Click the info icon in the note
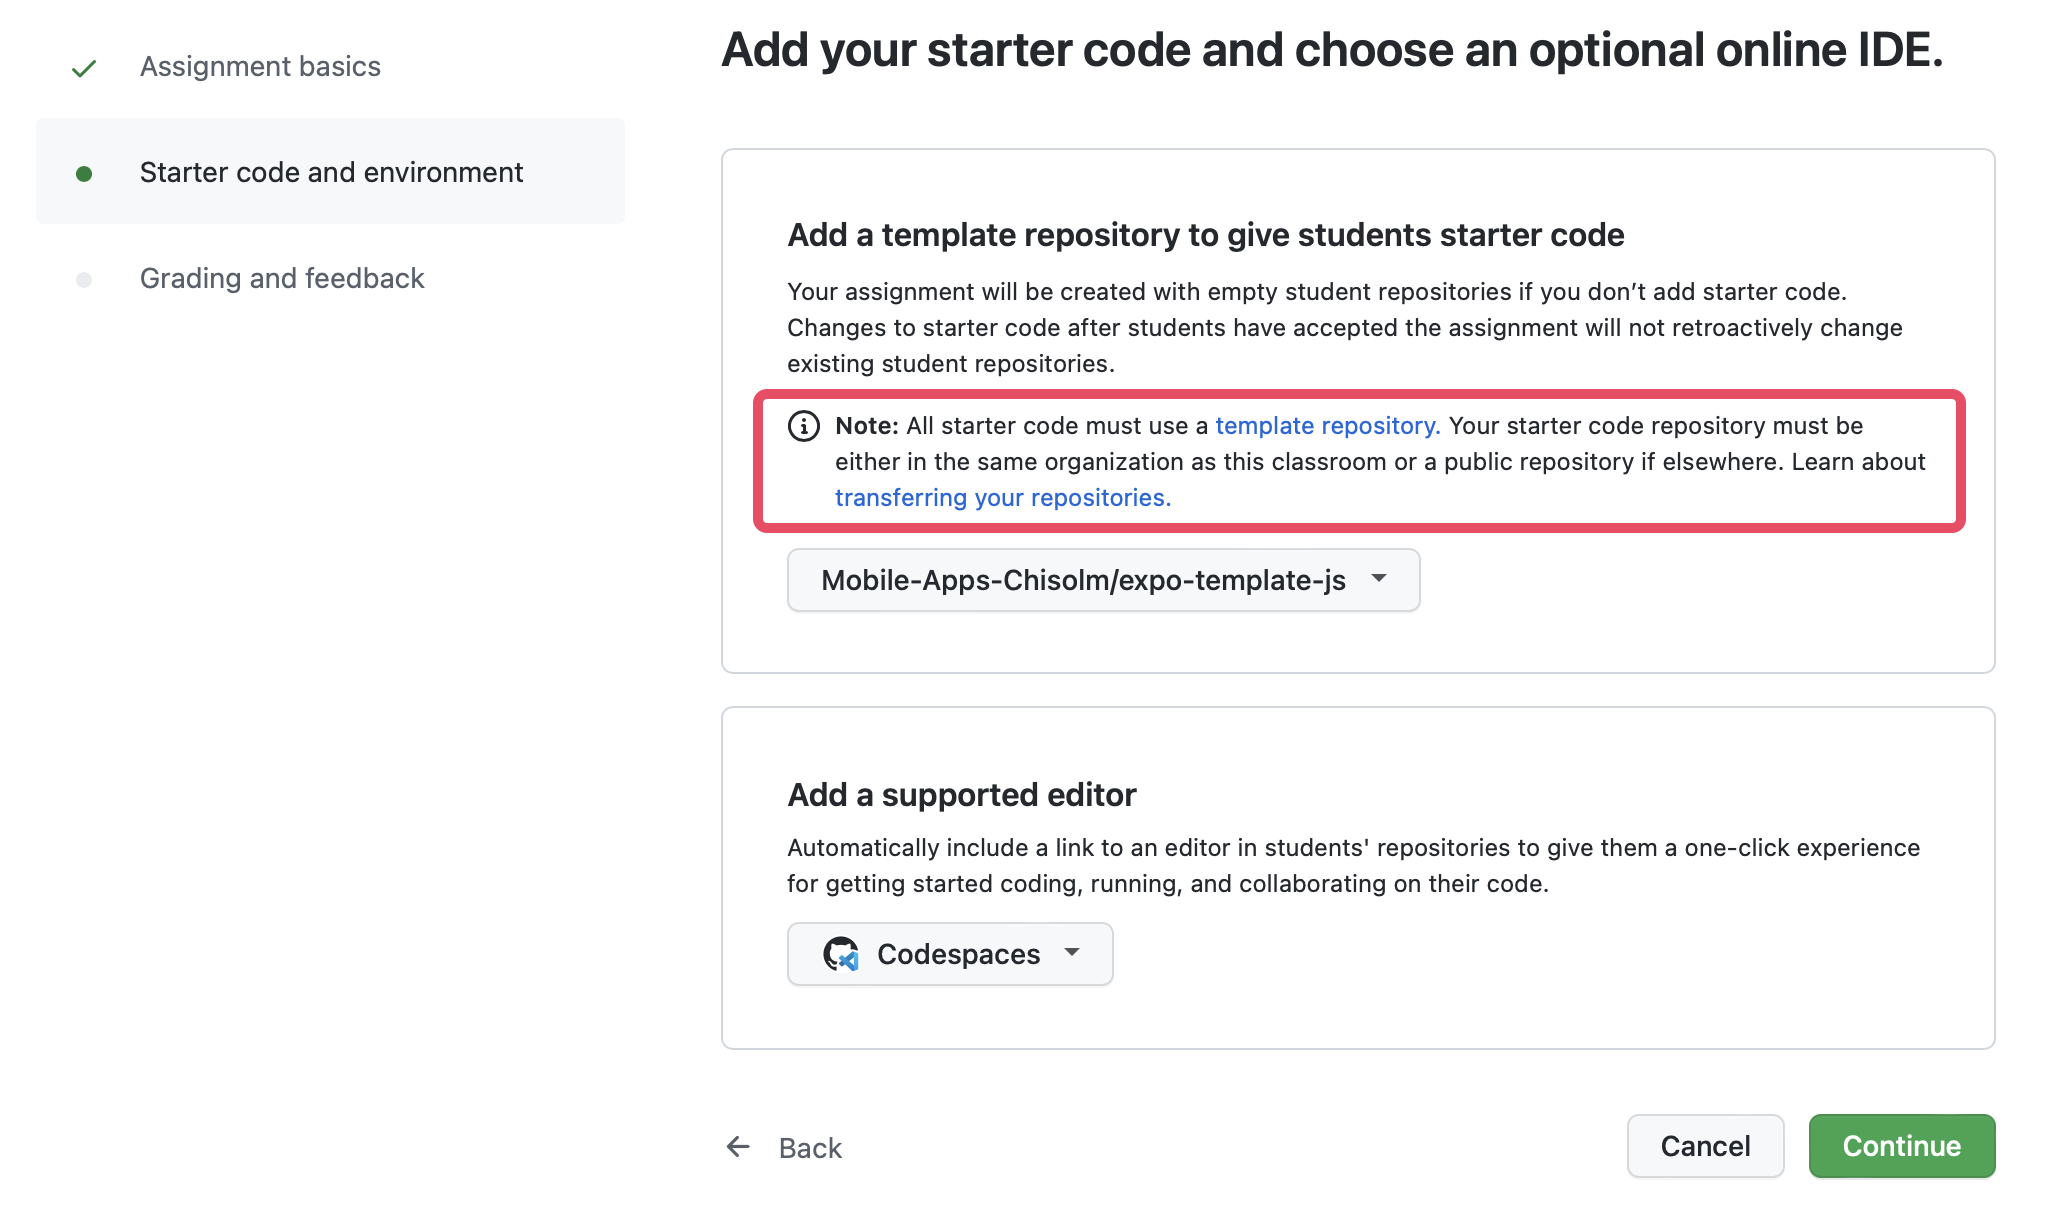This screenshot has height=1222, width=2058. pyautogui.click(x=804, y=426)
